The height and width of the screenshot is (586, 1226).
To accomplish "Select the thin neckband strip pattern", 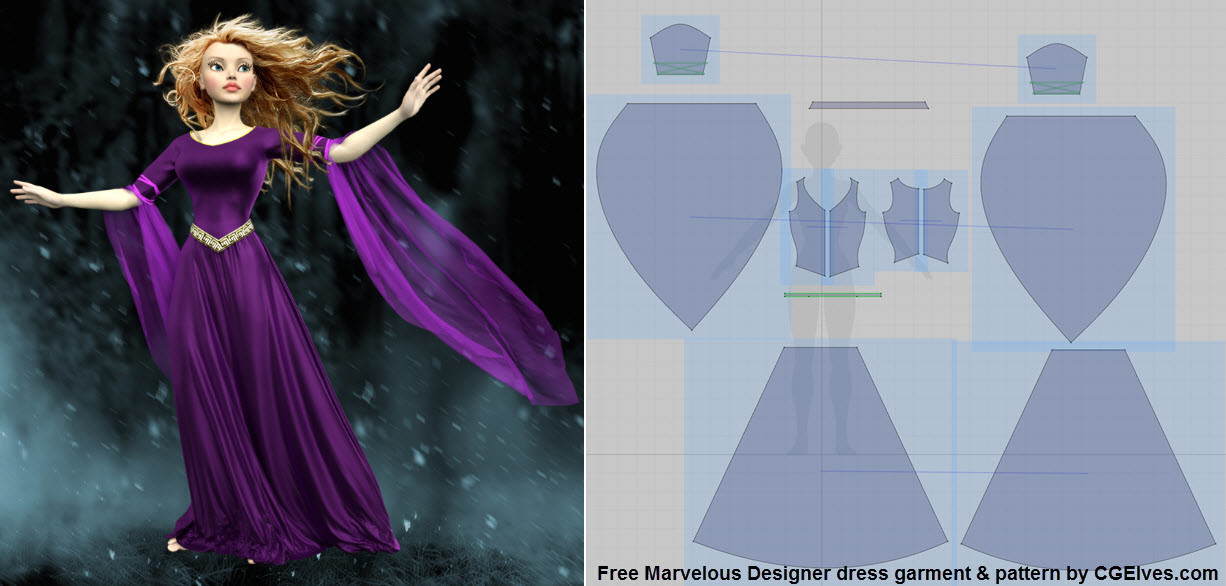I will click(x=869, y=105).
